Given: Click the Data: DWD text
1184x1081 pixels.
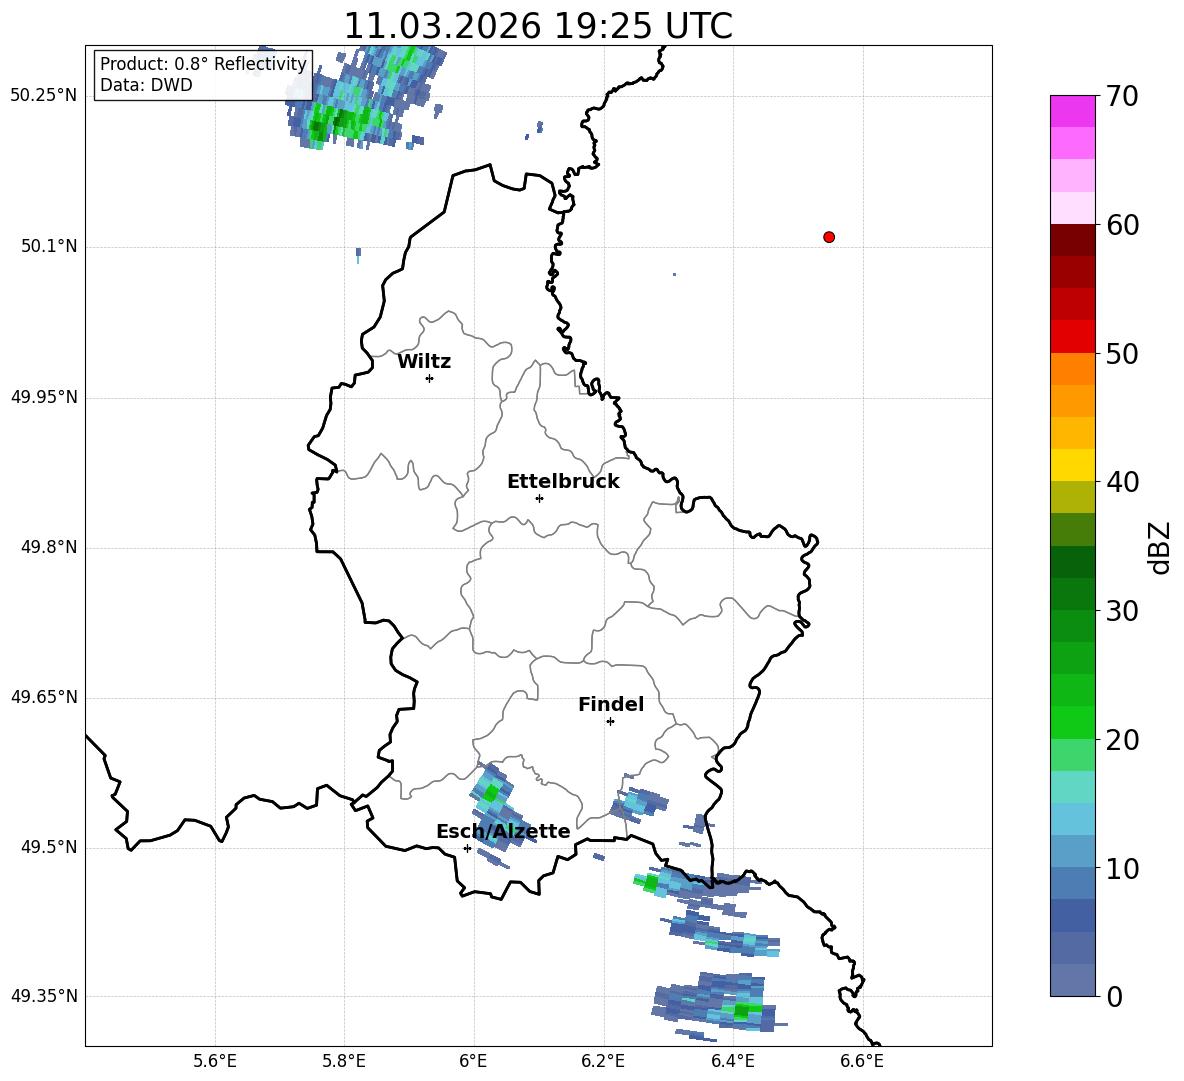Looking at the screenshot, I should [146, 85].
